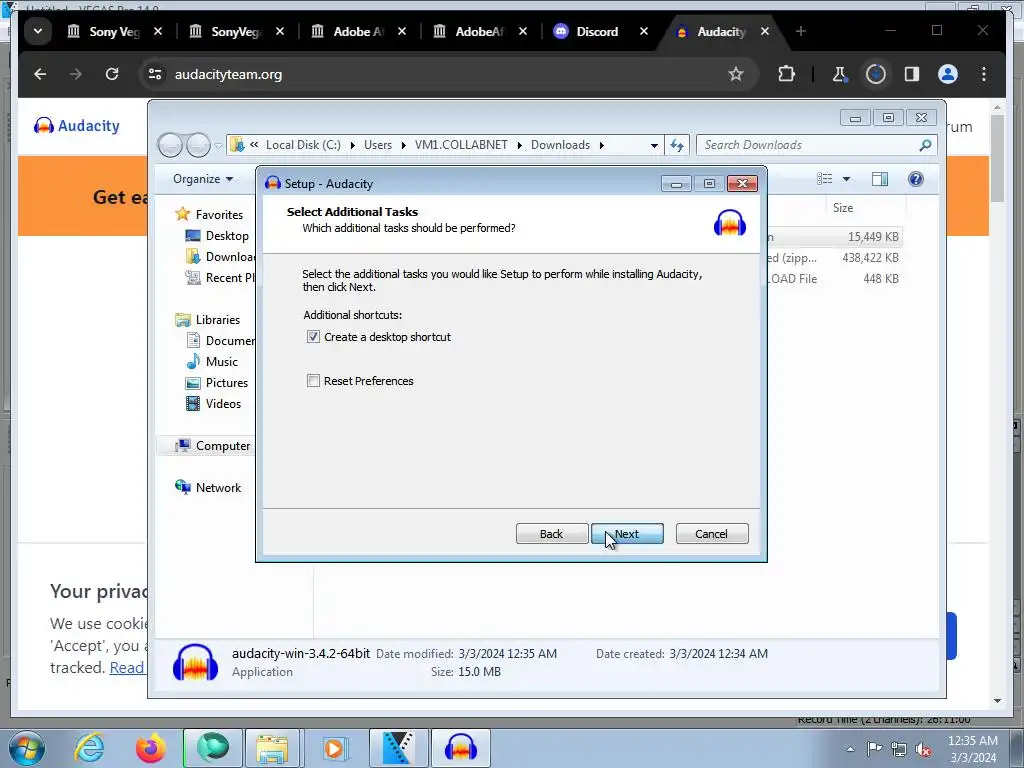Launch Internet Explorer from taskbar

89,748
